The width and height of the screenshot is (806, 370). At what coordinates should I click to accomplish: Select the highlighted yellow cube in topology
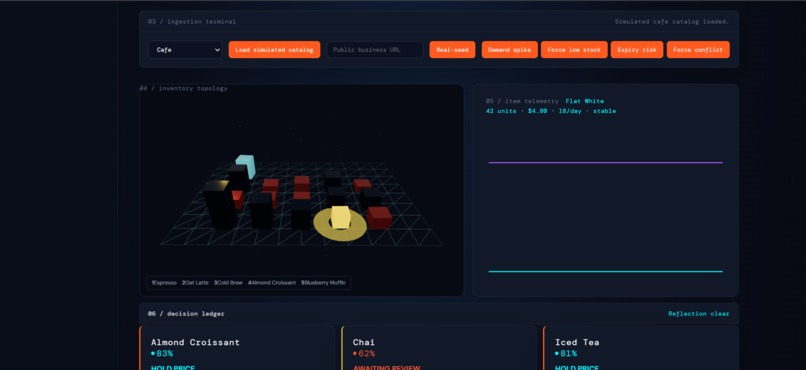click(340, 217)
